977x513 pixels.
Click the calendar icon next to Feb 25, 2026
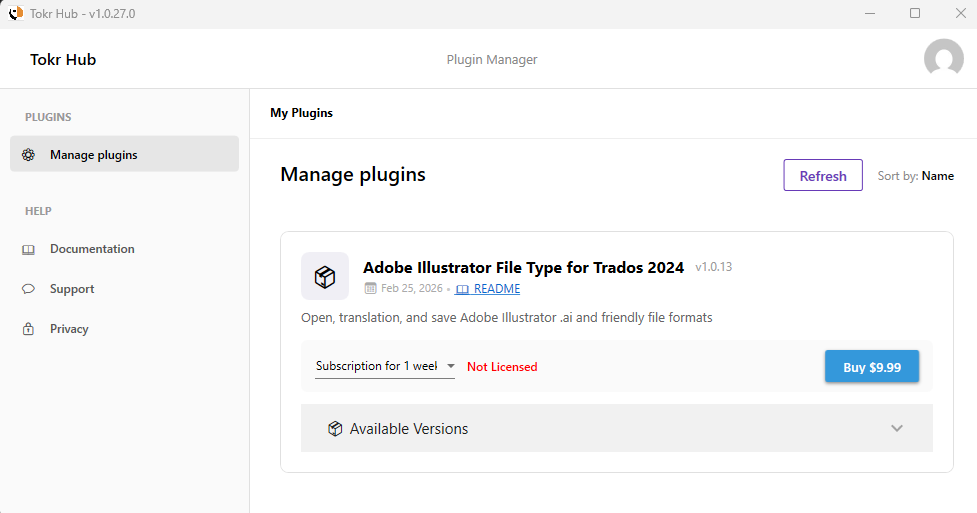point(370,288)
